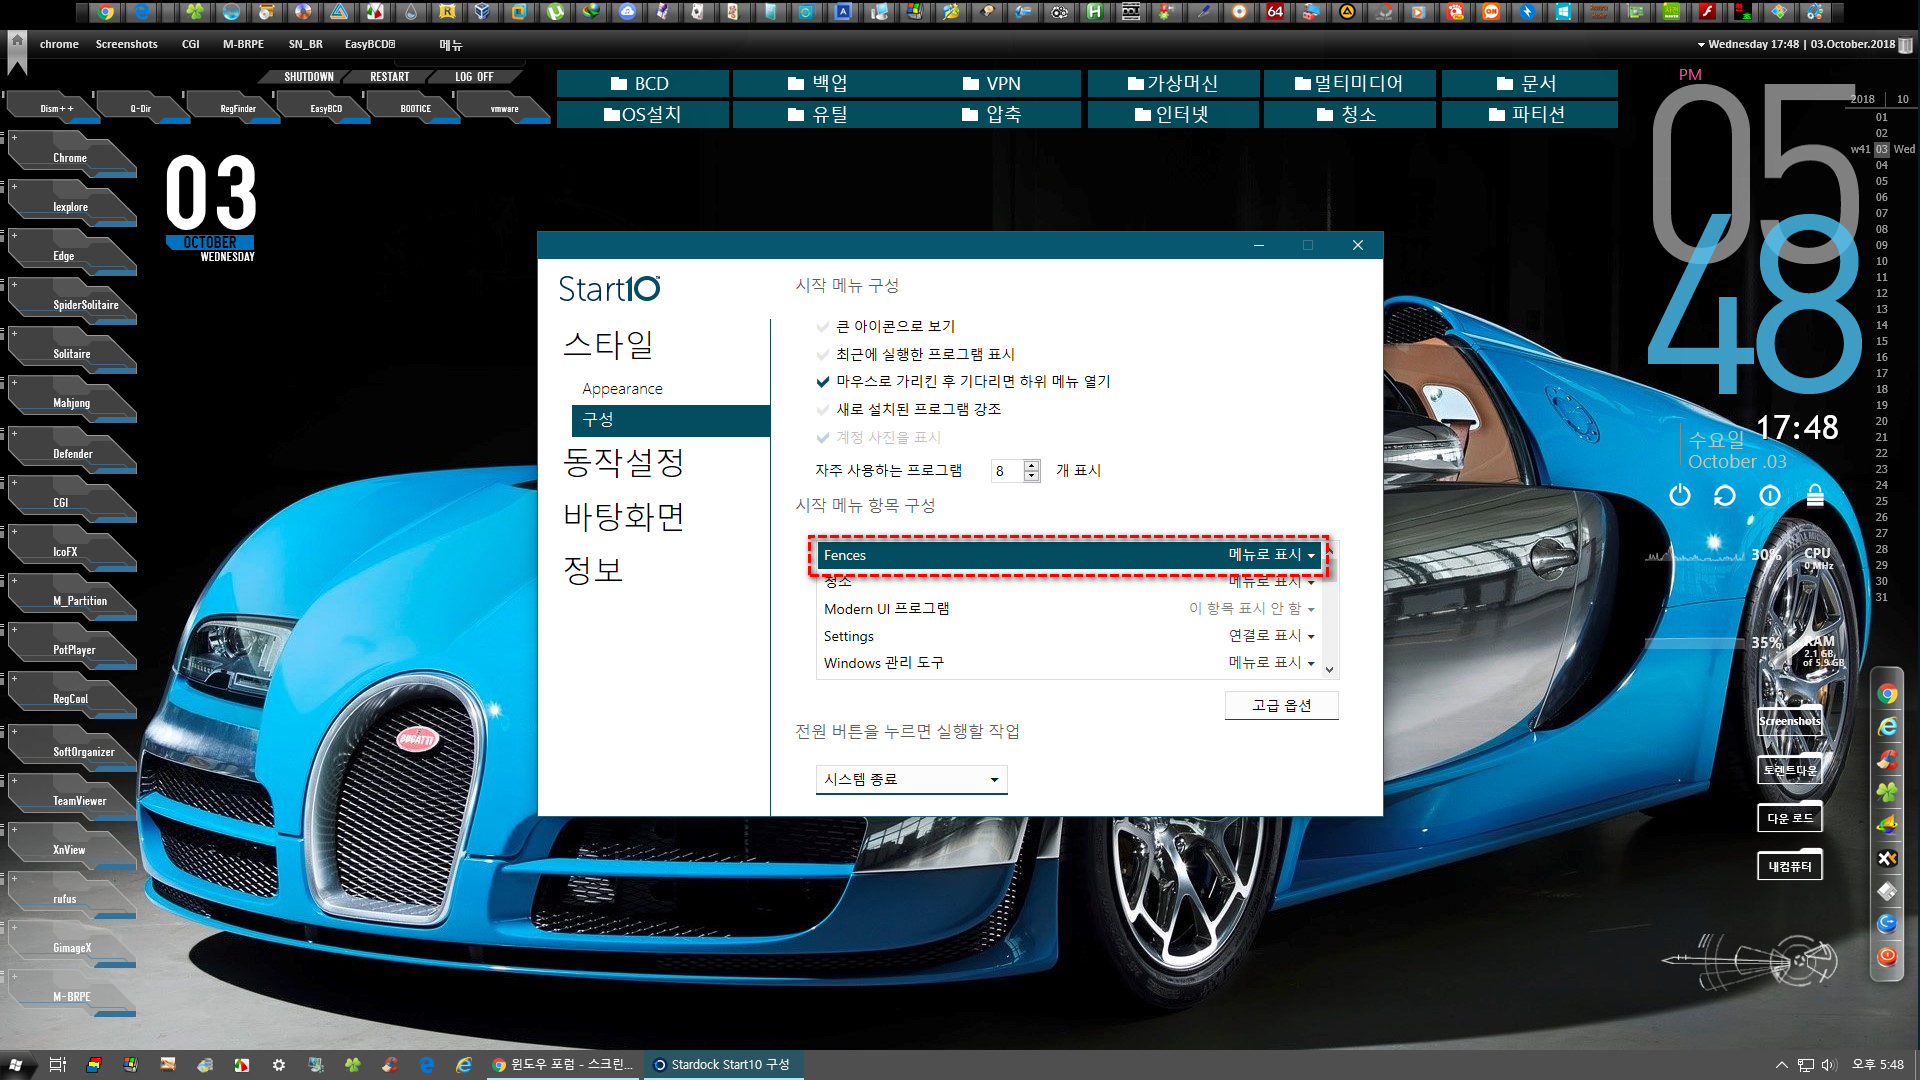Click EasyBCD in the top bar
1920x1080 pixels.
pos(370,44)
